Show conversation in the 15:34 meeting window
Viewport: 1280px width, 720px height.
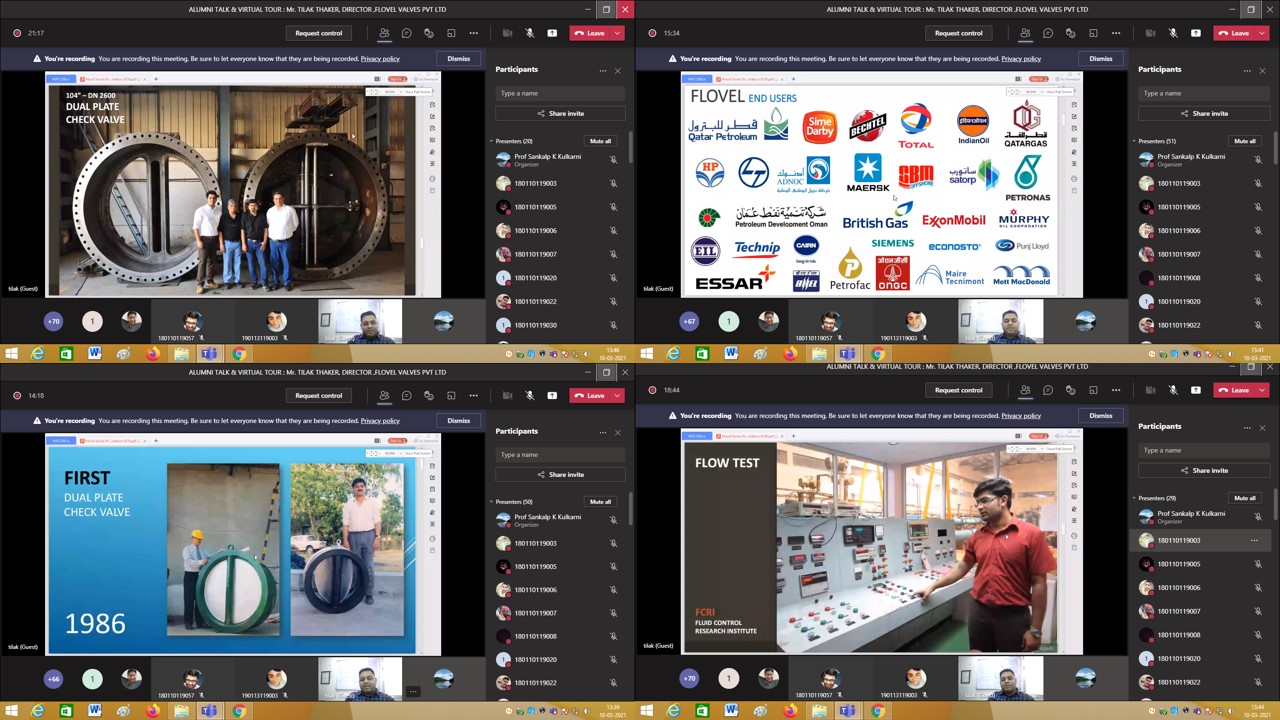[1048, 33]
